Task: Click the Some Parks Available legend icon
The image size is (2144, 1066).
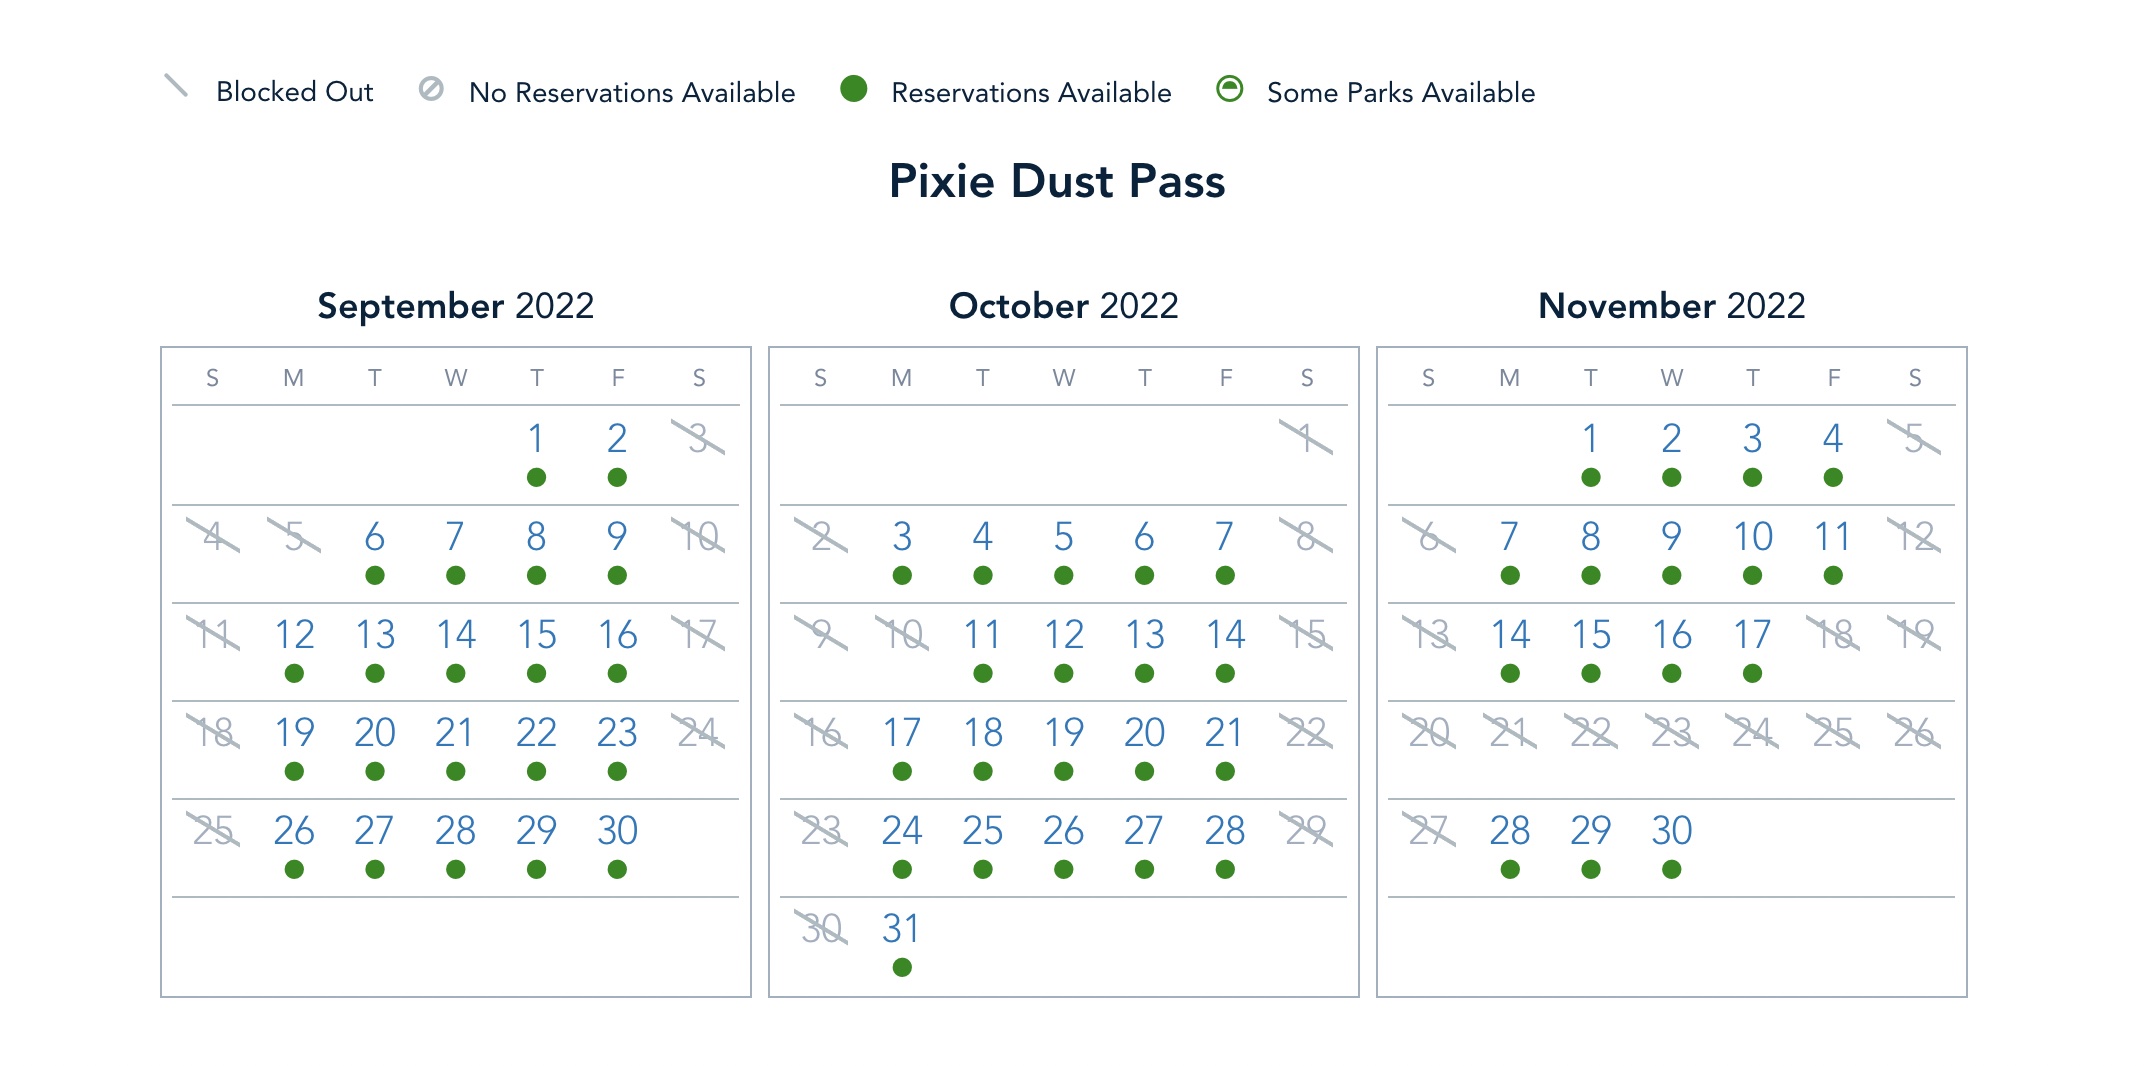Action: click(x=1229, y=89)
